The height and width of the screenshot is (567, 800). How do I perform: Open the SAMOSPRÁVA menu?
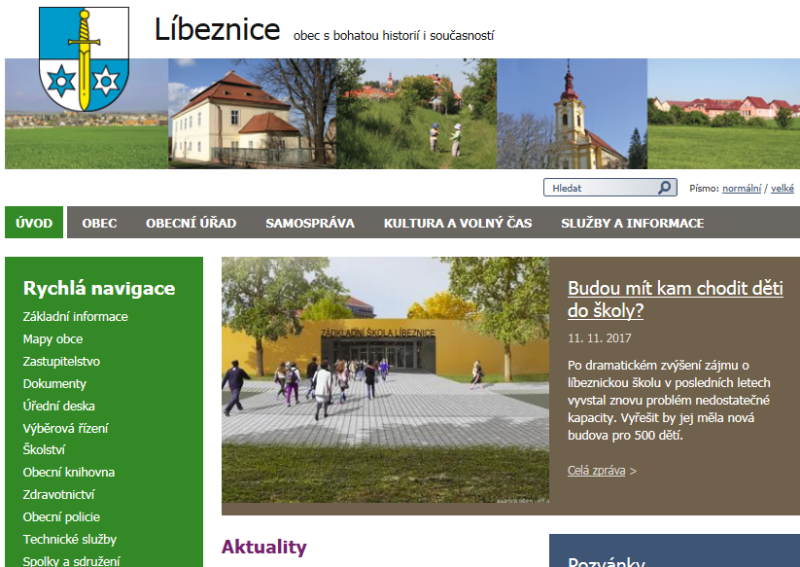click(310, 223)
